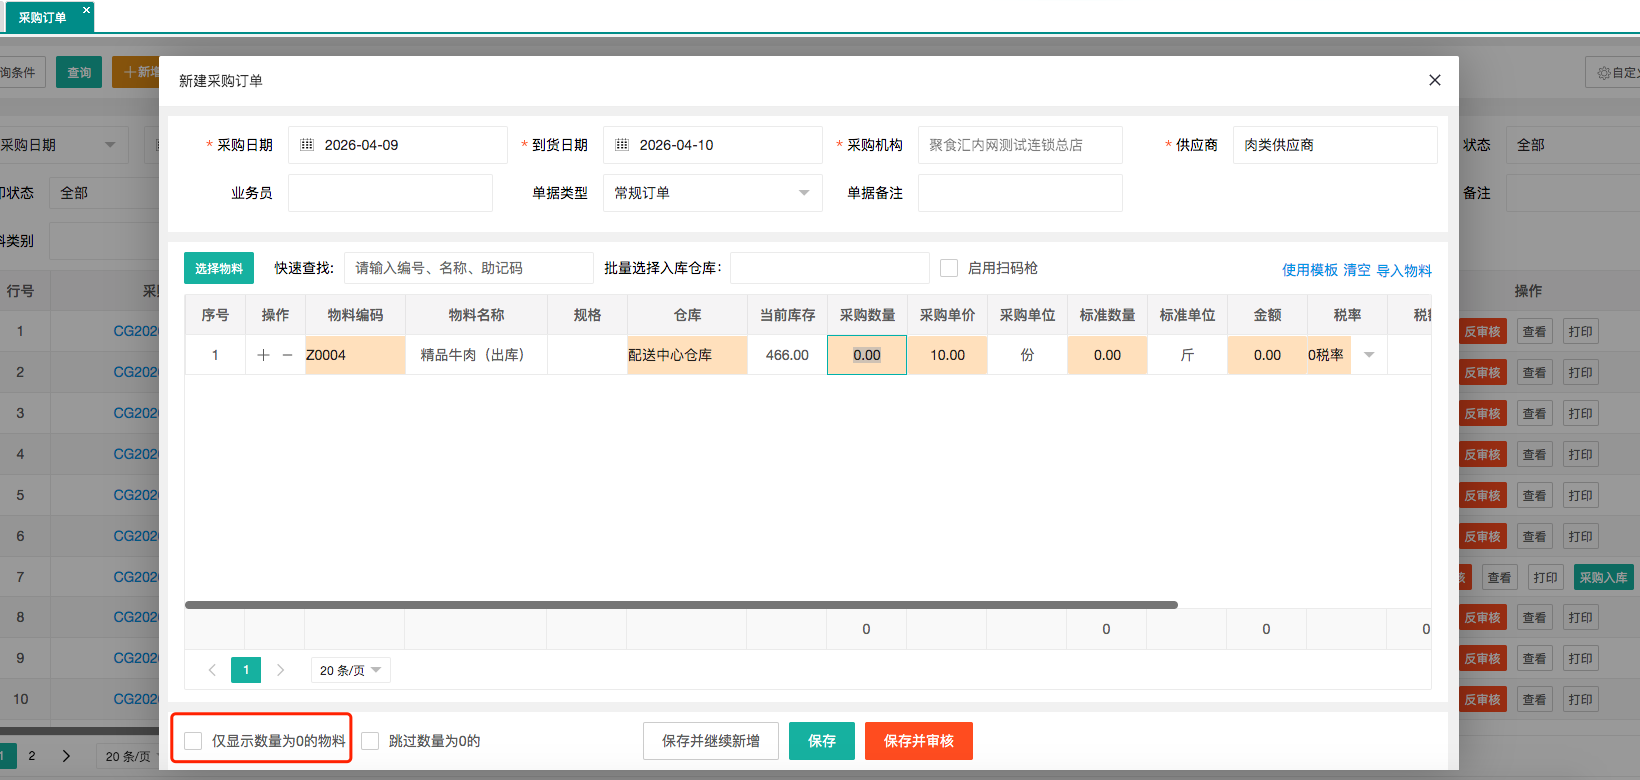
Task: Open the 税率 dropdown arrow in row 1
Action: tap(1369, 355)
